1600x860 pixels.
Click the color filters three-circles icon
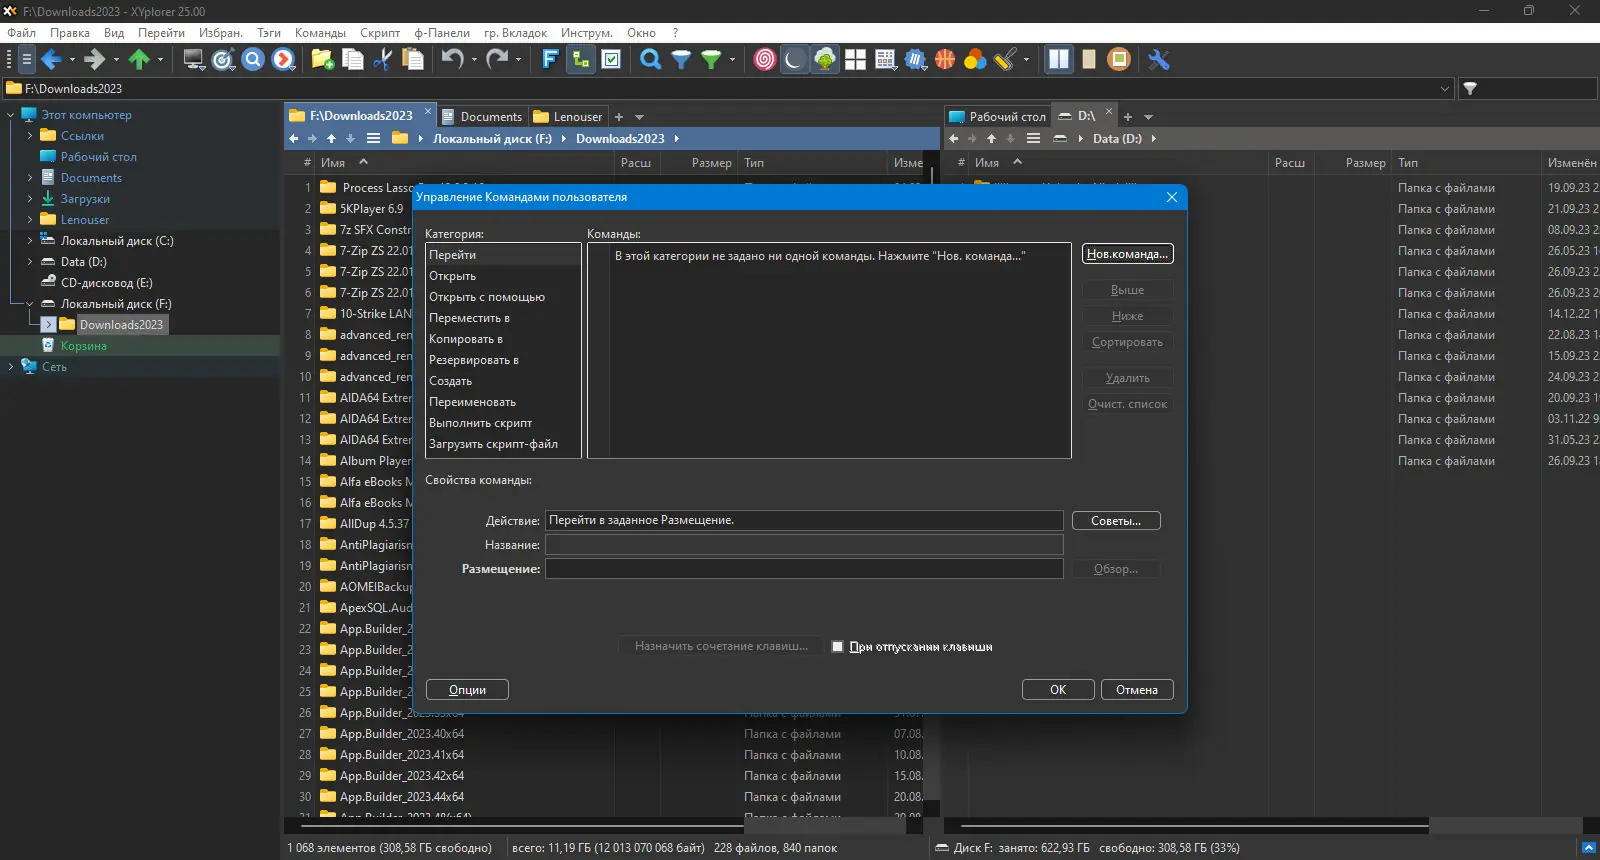pos(975,60)
